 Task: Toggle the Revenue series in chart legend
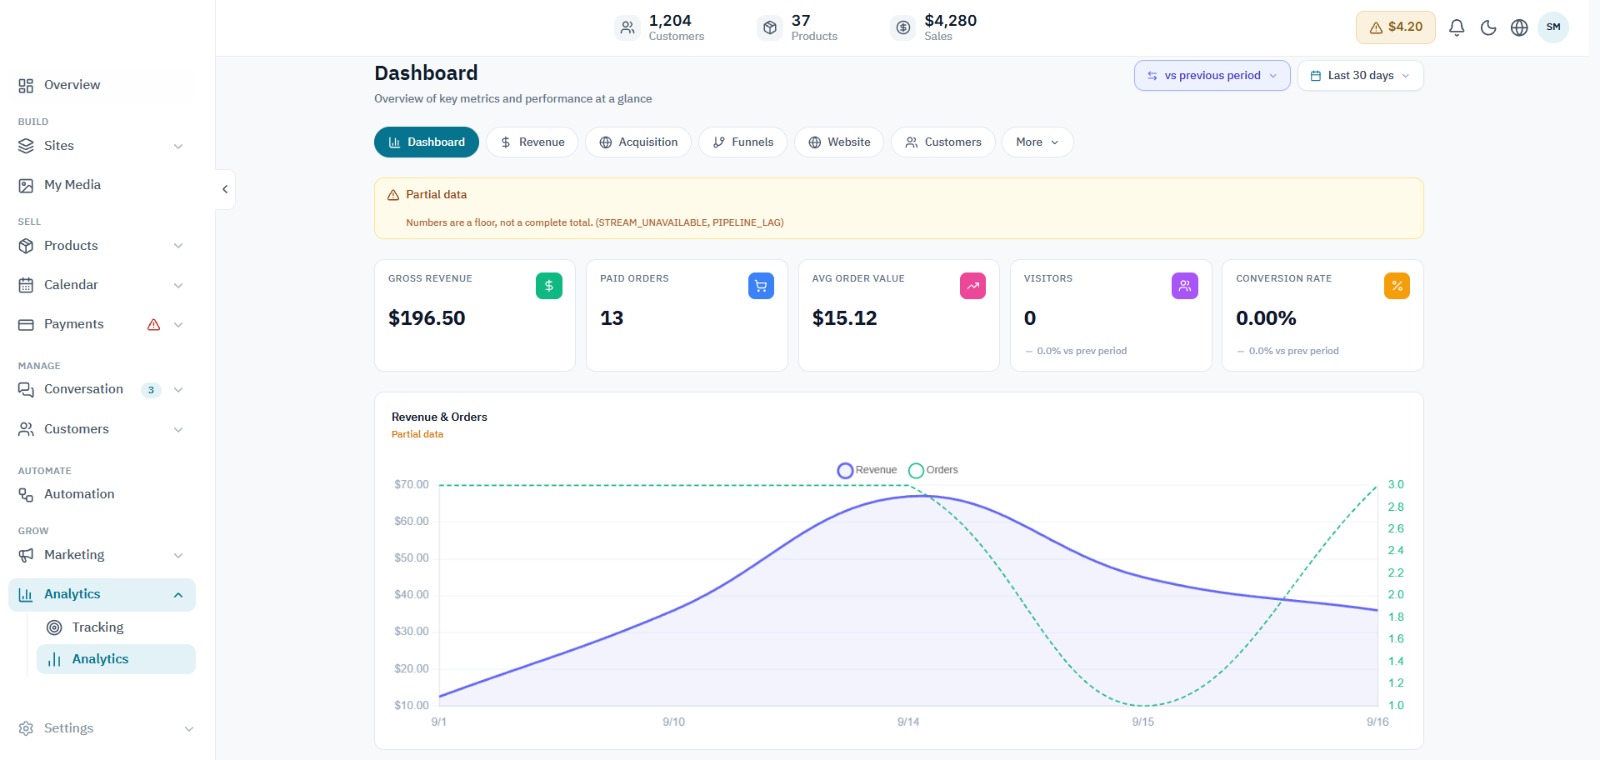867,470
